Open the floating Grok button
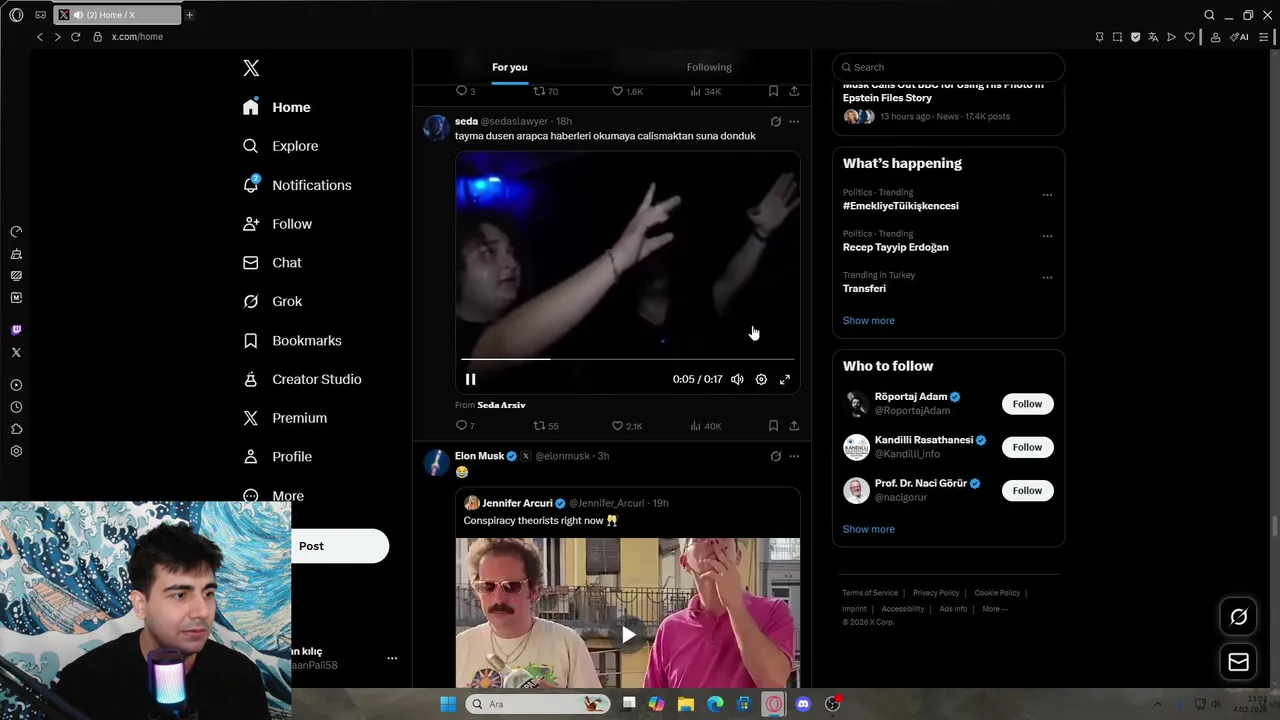1280x720 pixels. pyautogui.click(x=1238, y=617)
